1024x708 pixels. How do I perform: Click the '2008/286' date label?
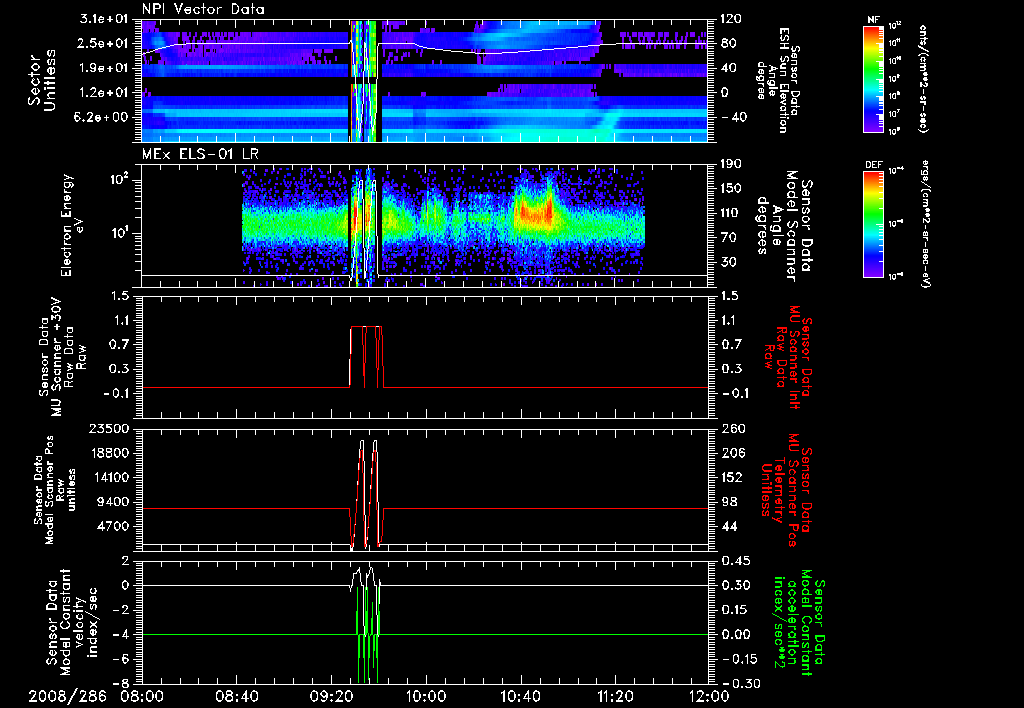67,696
